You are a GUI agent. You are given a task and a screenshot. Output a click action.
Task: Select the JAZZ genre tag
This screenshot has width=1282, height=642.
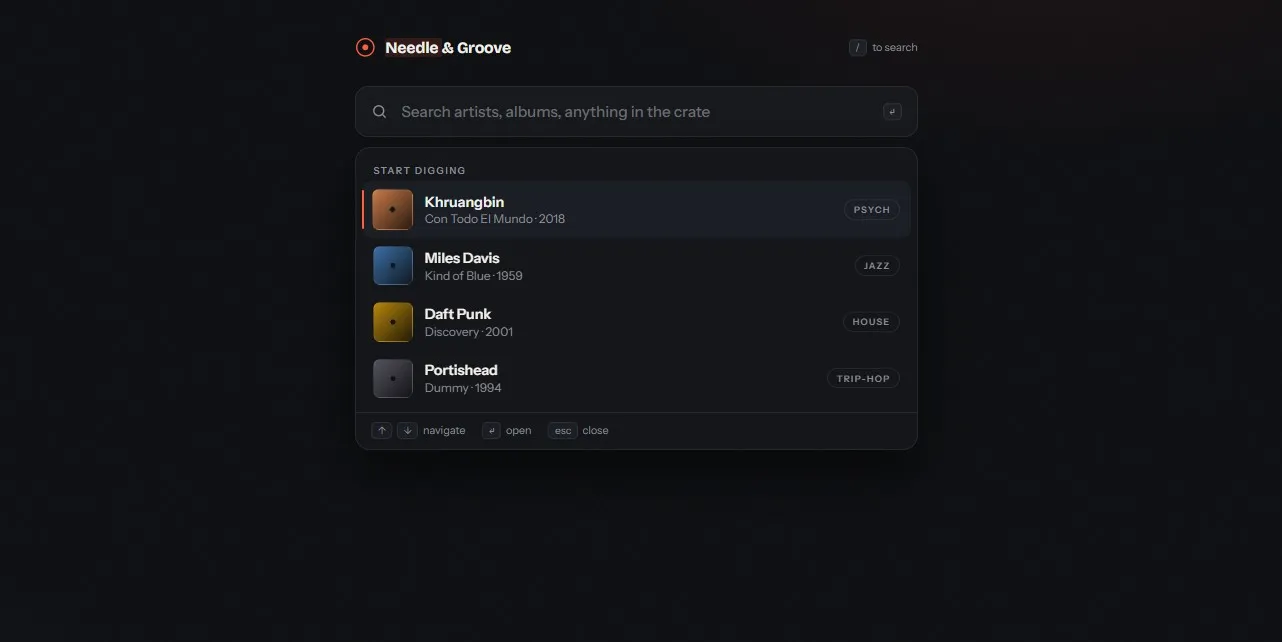coord(877,266)
